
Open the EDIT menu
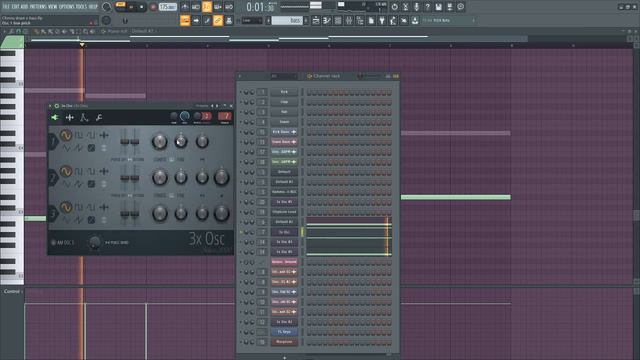(16, 7)
